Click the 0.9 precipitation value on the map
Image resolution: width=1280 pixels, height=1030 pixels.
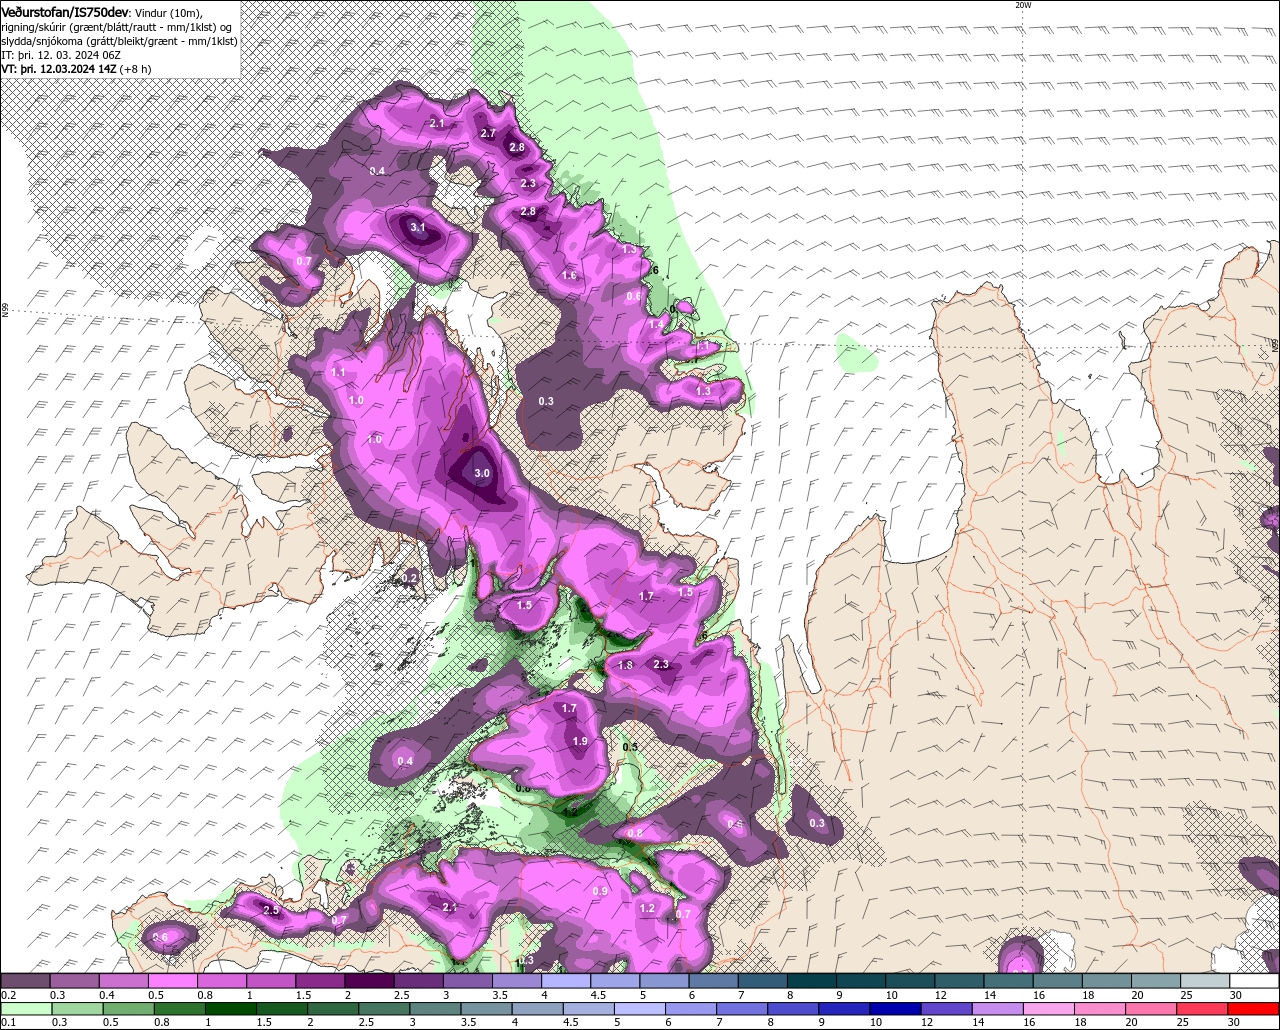click(600, 891)
